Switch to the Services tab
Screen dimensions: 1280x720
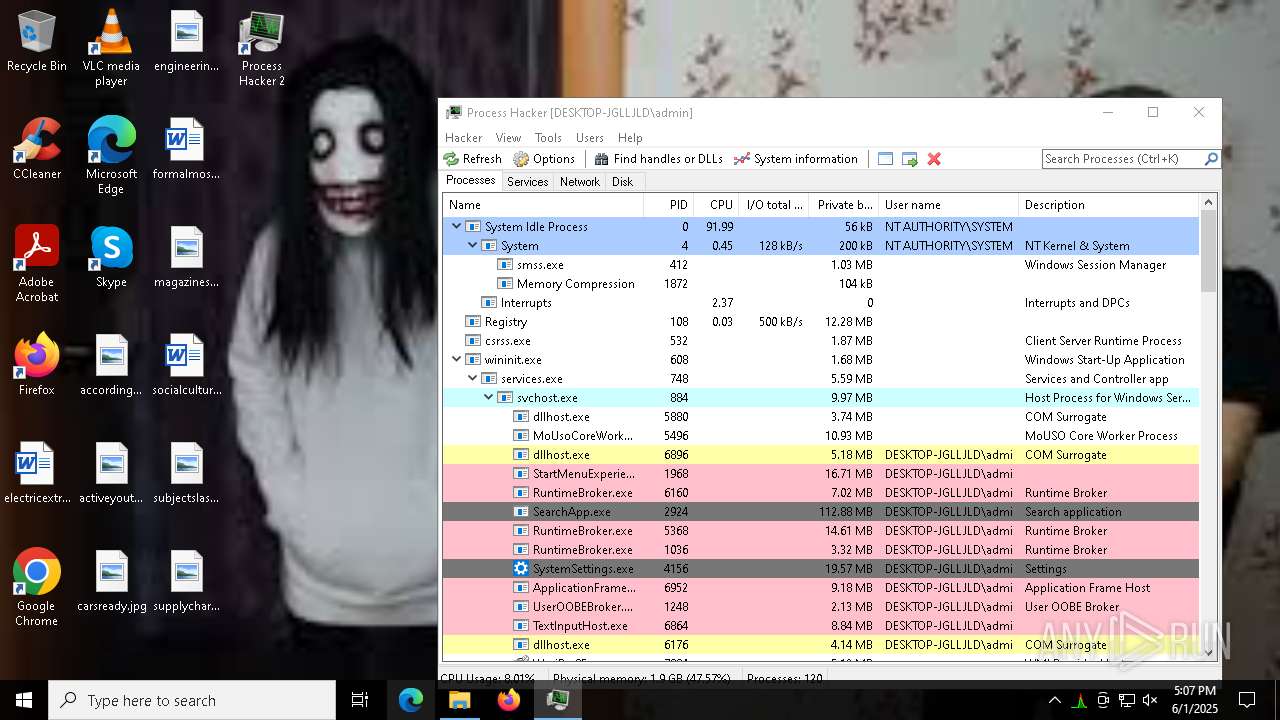click(527, 182)
